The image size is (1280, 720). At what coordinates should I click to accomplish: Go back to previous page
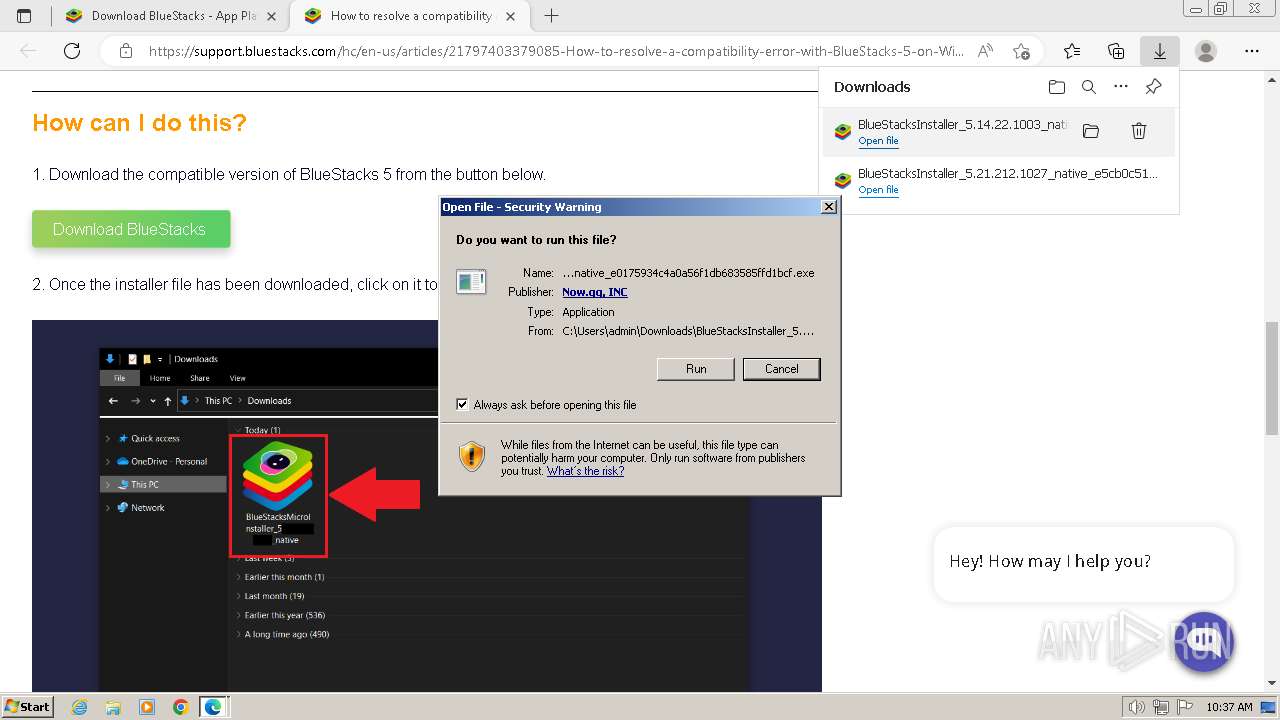point(28,51)
